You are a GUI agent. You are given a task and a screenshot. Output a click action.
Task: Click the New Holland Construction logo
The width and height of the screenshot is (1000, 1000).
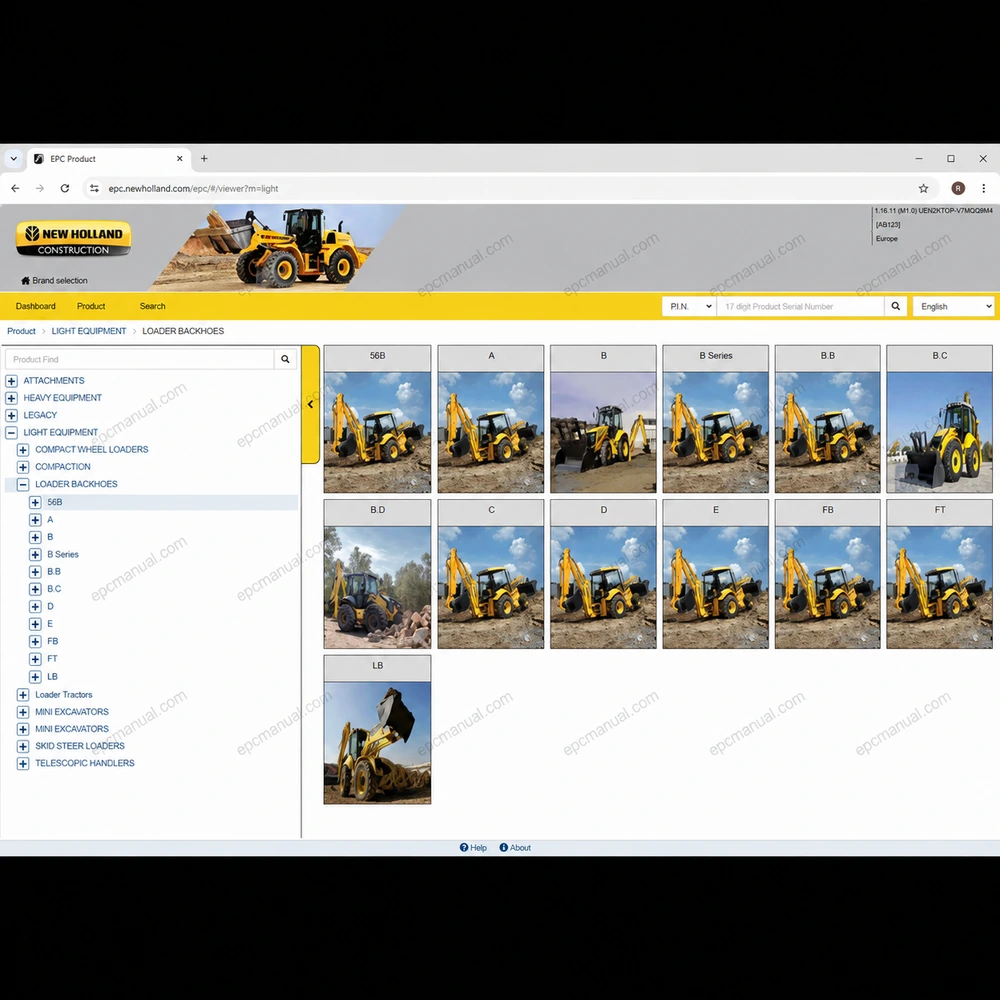coord(73,239)
